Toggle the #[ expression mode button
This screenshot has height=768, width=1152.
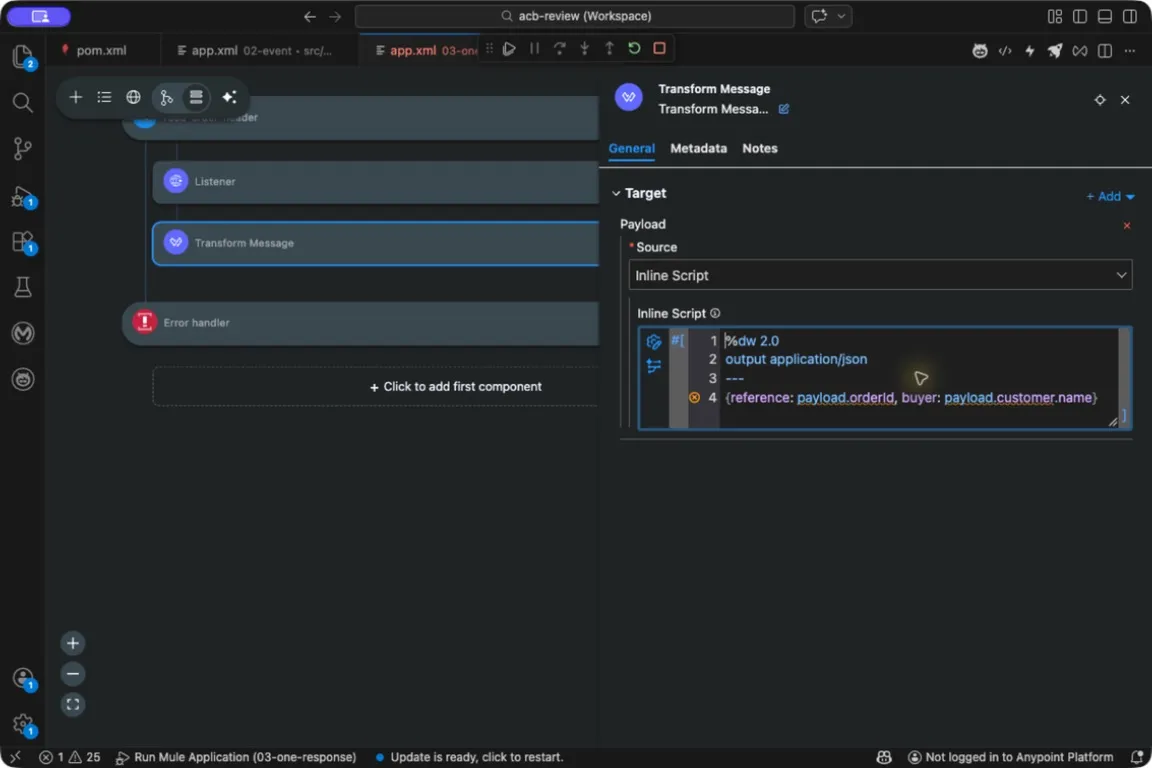677,340
